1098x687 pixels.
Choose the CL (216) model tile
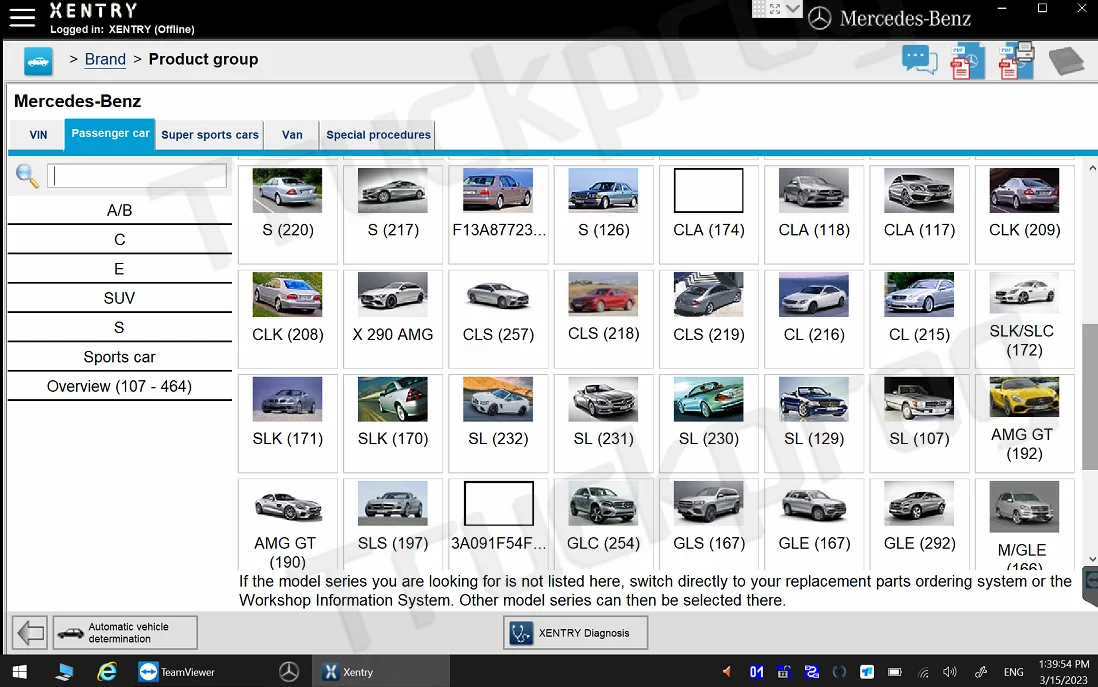pyautogui.click(x=814, y=319)
